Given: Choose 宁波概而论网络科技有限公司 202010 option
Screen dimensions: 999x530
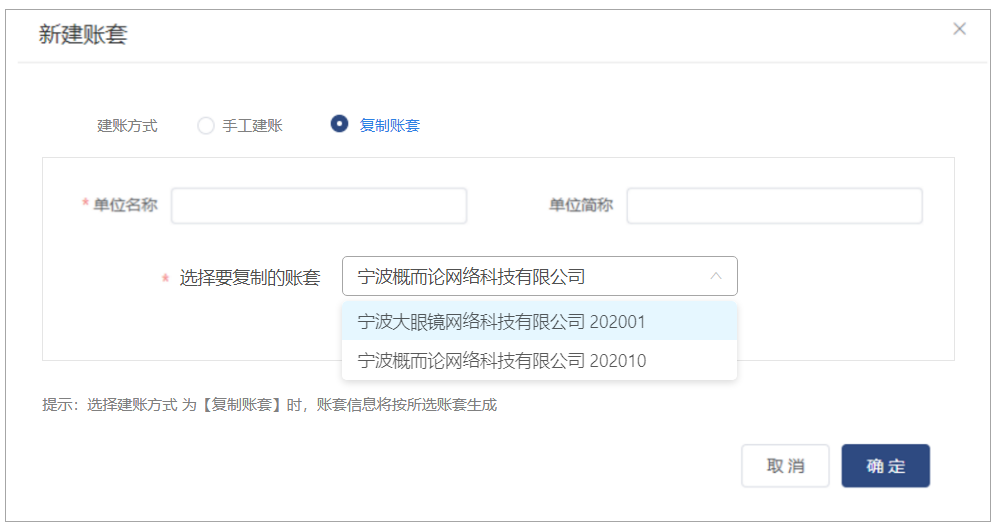Looking at the screenshot, I should click(540, 361).
